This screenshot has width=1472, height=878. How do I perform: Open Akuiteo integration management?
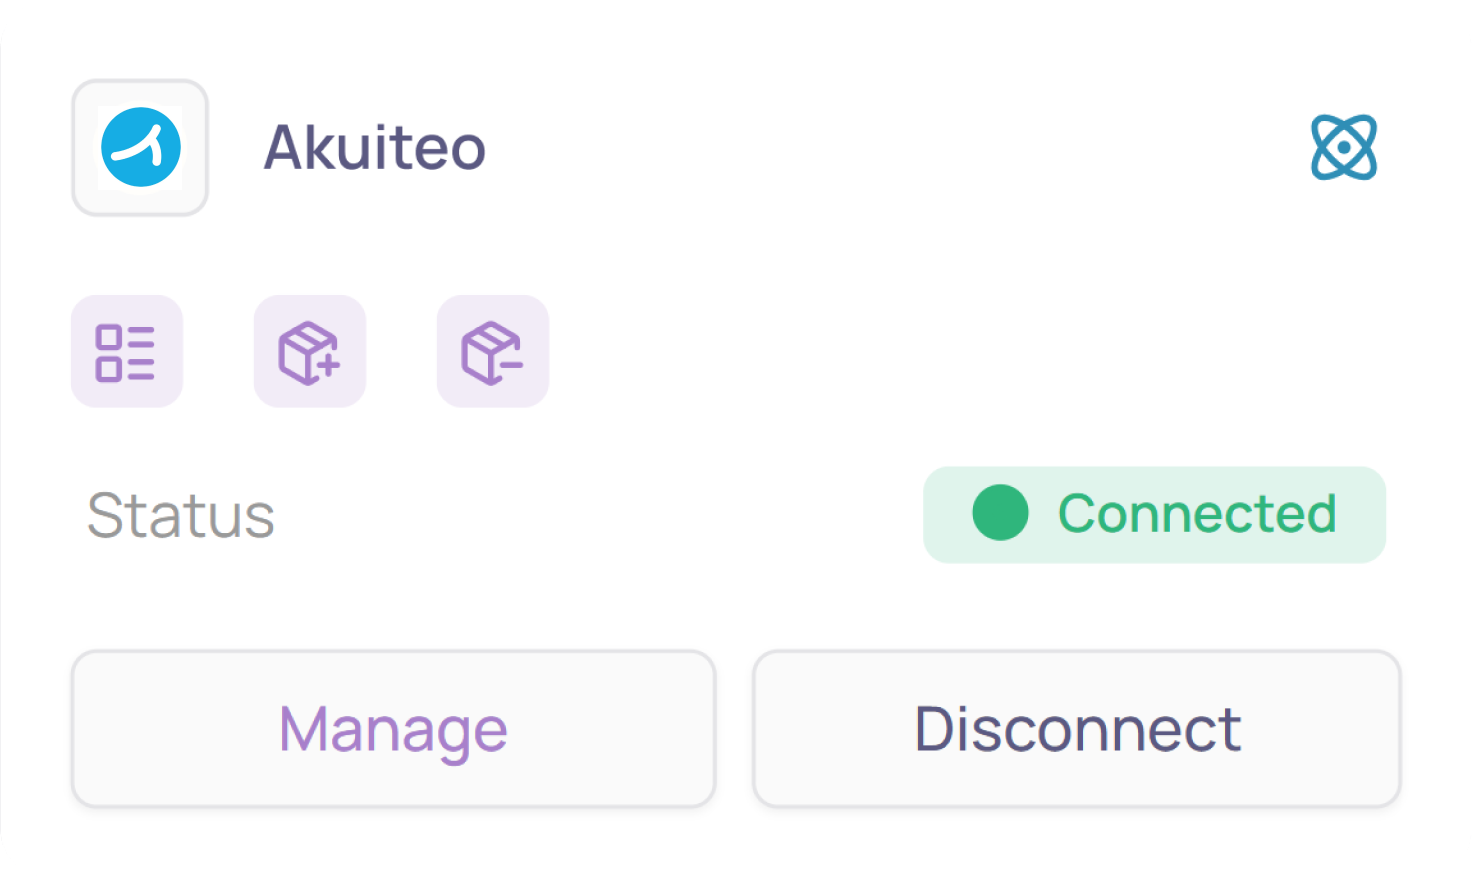(x=393, y=728)
